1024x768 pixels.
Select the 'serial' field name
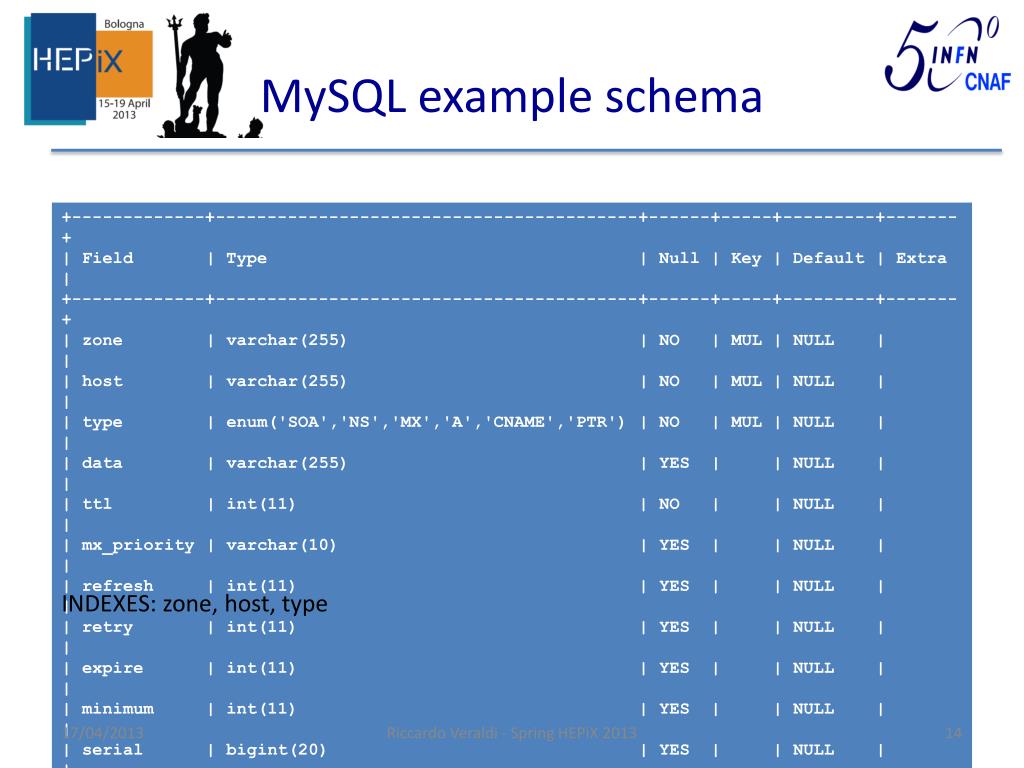pyautogui.click(x=112, y=750)
